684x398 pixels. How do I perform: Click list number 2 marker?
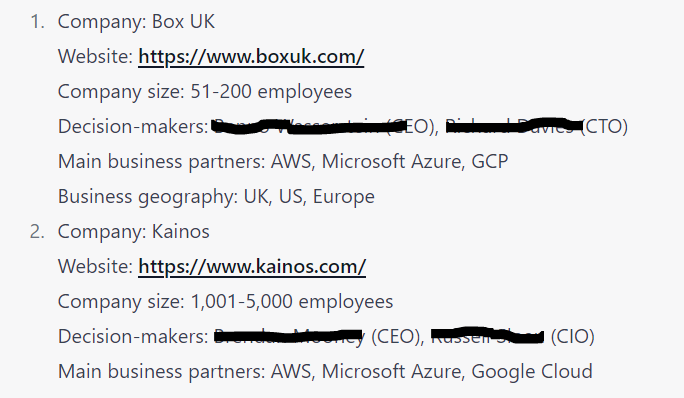click(x=38, y=231)
